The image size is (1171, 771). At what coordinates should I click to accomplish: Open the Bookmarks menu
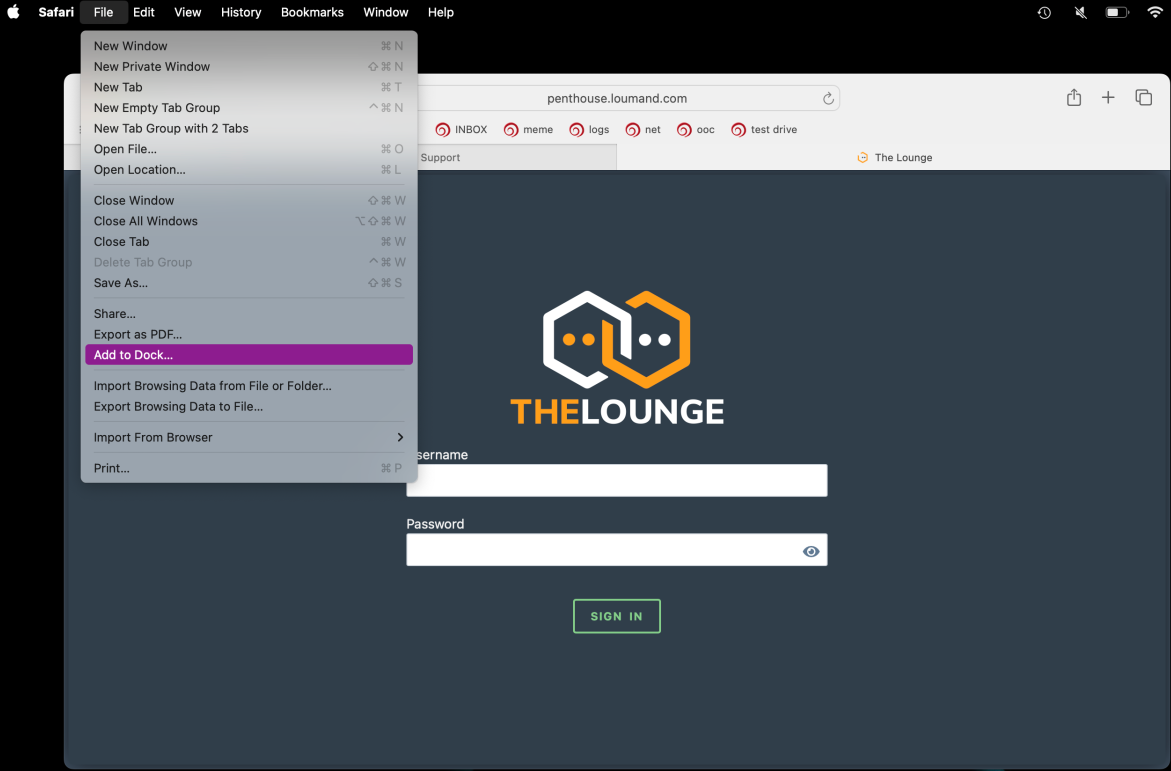click(312, 12)
